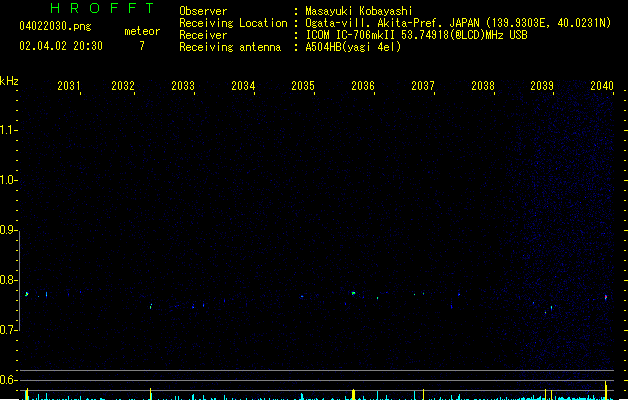
Task: Click the 1.0 kHz axis label
Action: coord(8,180)
